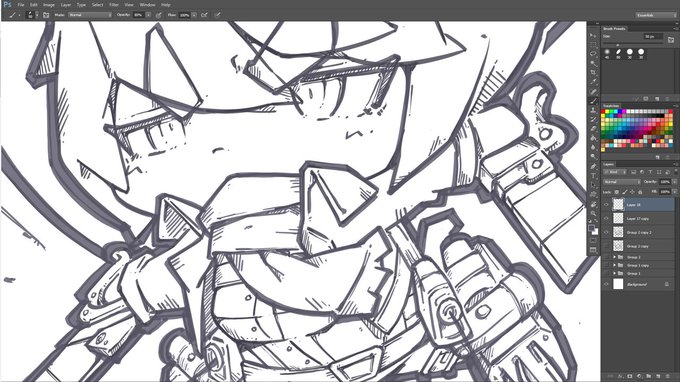The width and height of the screenshot is (680, 382).
Task: Select the Crop tool
Action: coord(593,72)
